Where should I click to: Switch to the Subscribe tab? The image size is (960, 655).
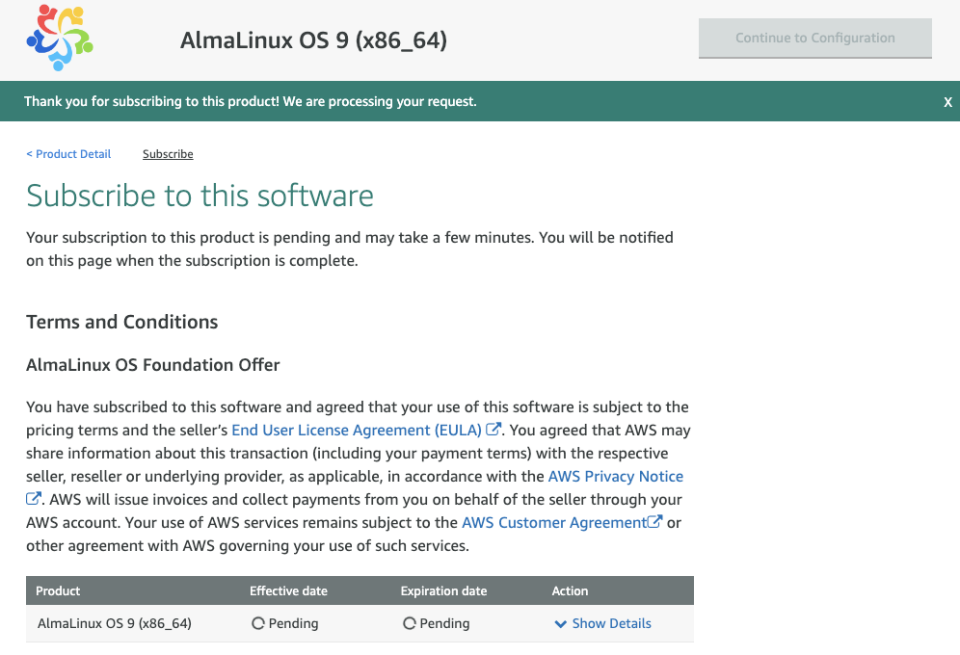click(167, 153)
